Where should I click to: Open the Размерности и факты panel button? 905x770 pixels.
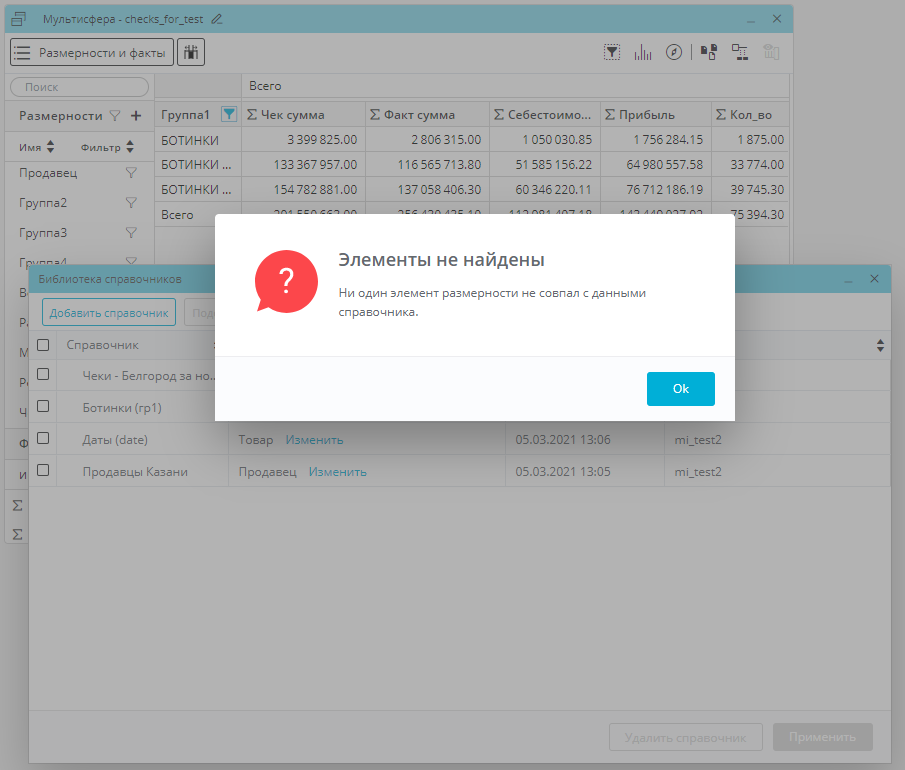92,52
